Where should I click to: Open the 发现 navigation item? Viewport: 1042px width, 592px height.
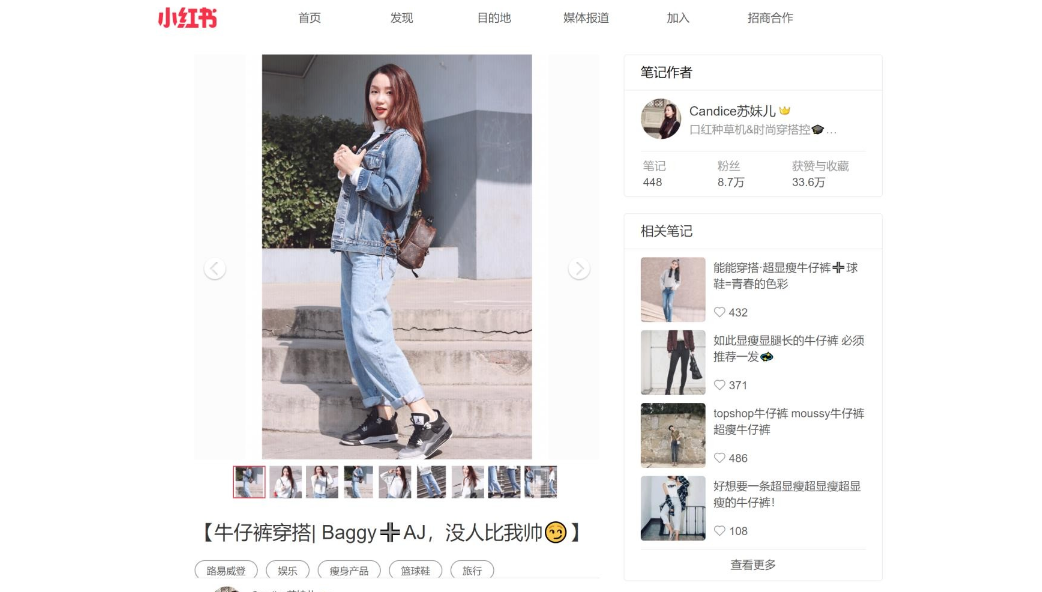pos(401,18)
